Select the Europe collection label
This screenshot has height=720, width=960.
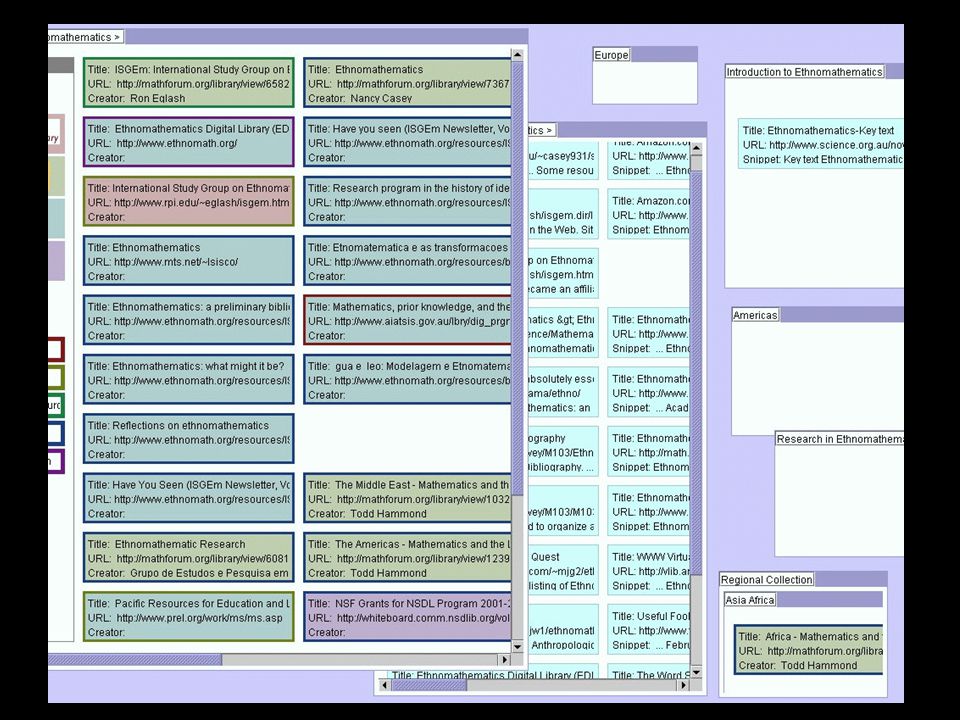612,55
